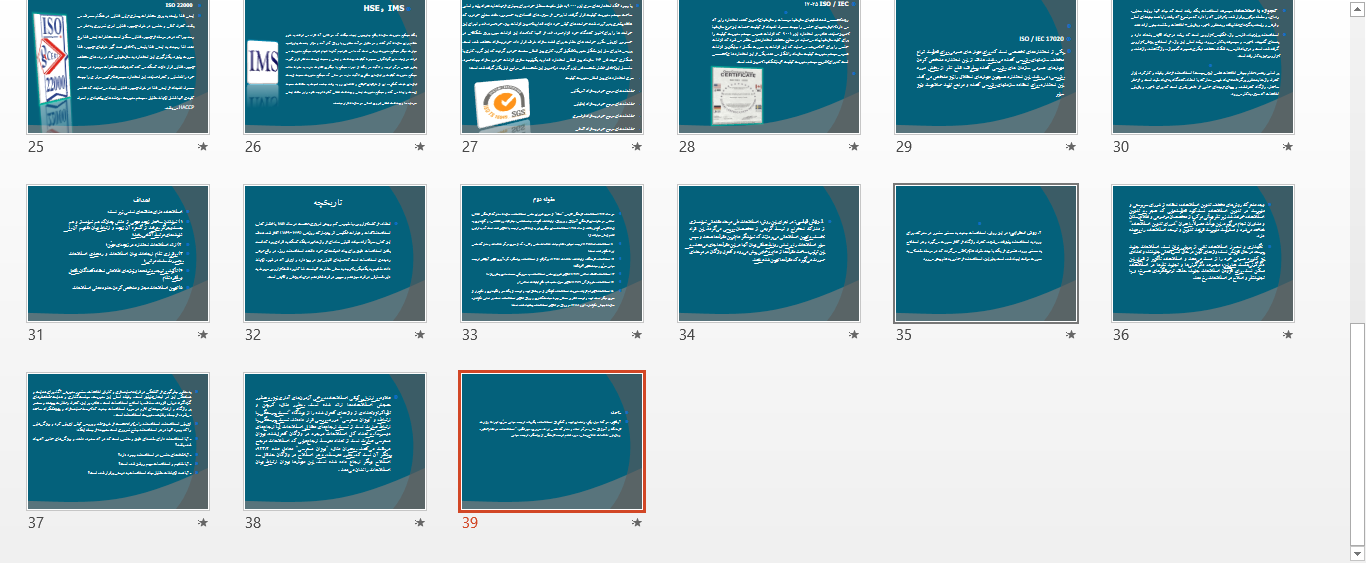
Task: Click the slide number 29 label
Action: pyautogui.click(x=904, y=147)
